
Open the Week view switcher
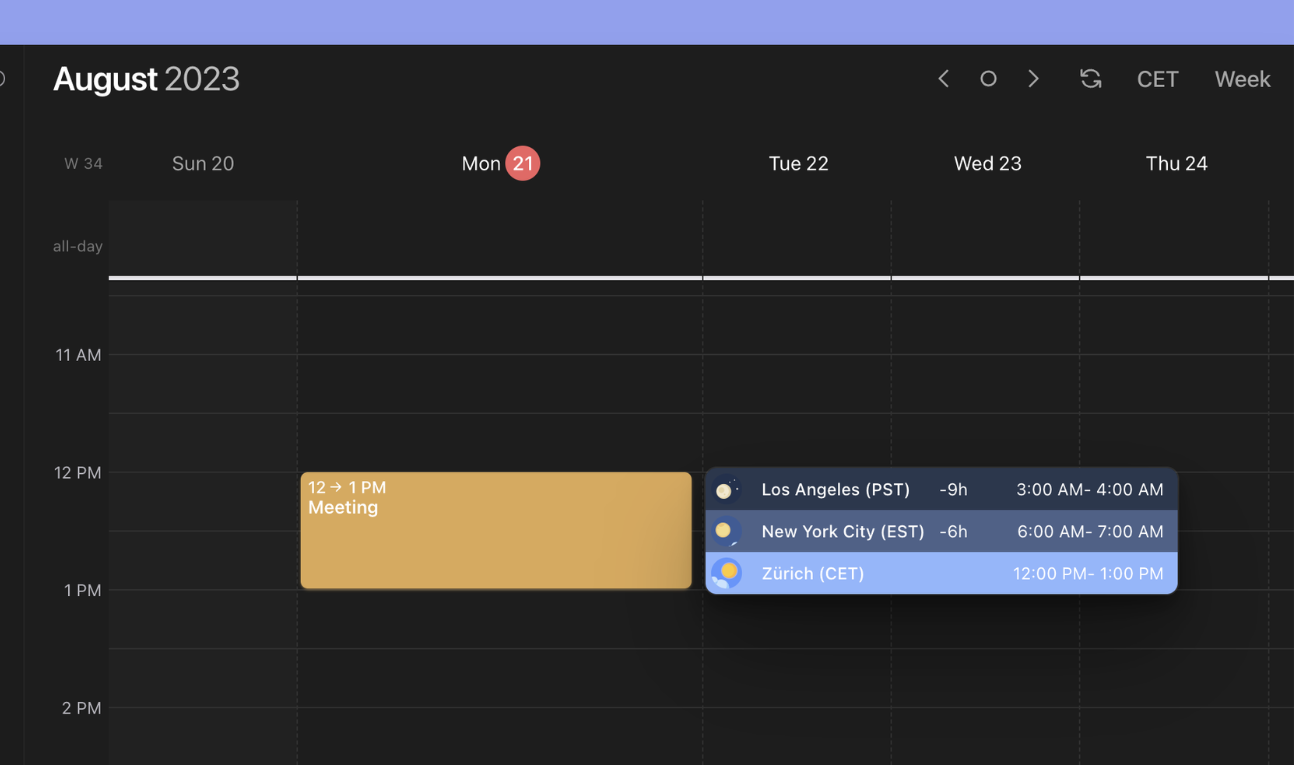click(1242, 79)
